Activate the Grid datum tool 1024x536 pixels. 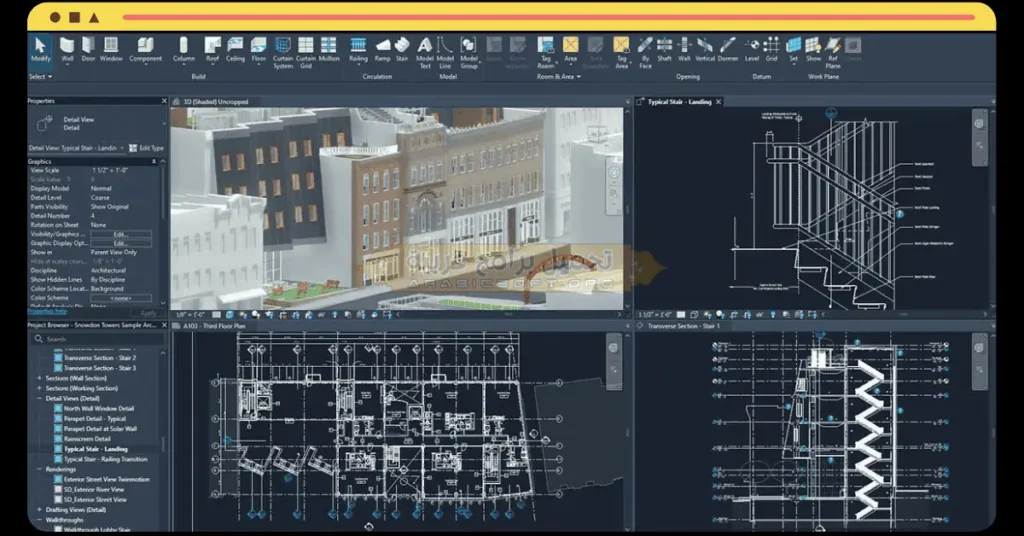(x=771, y=50)
